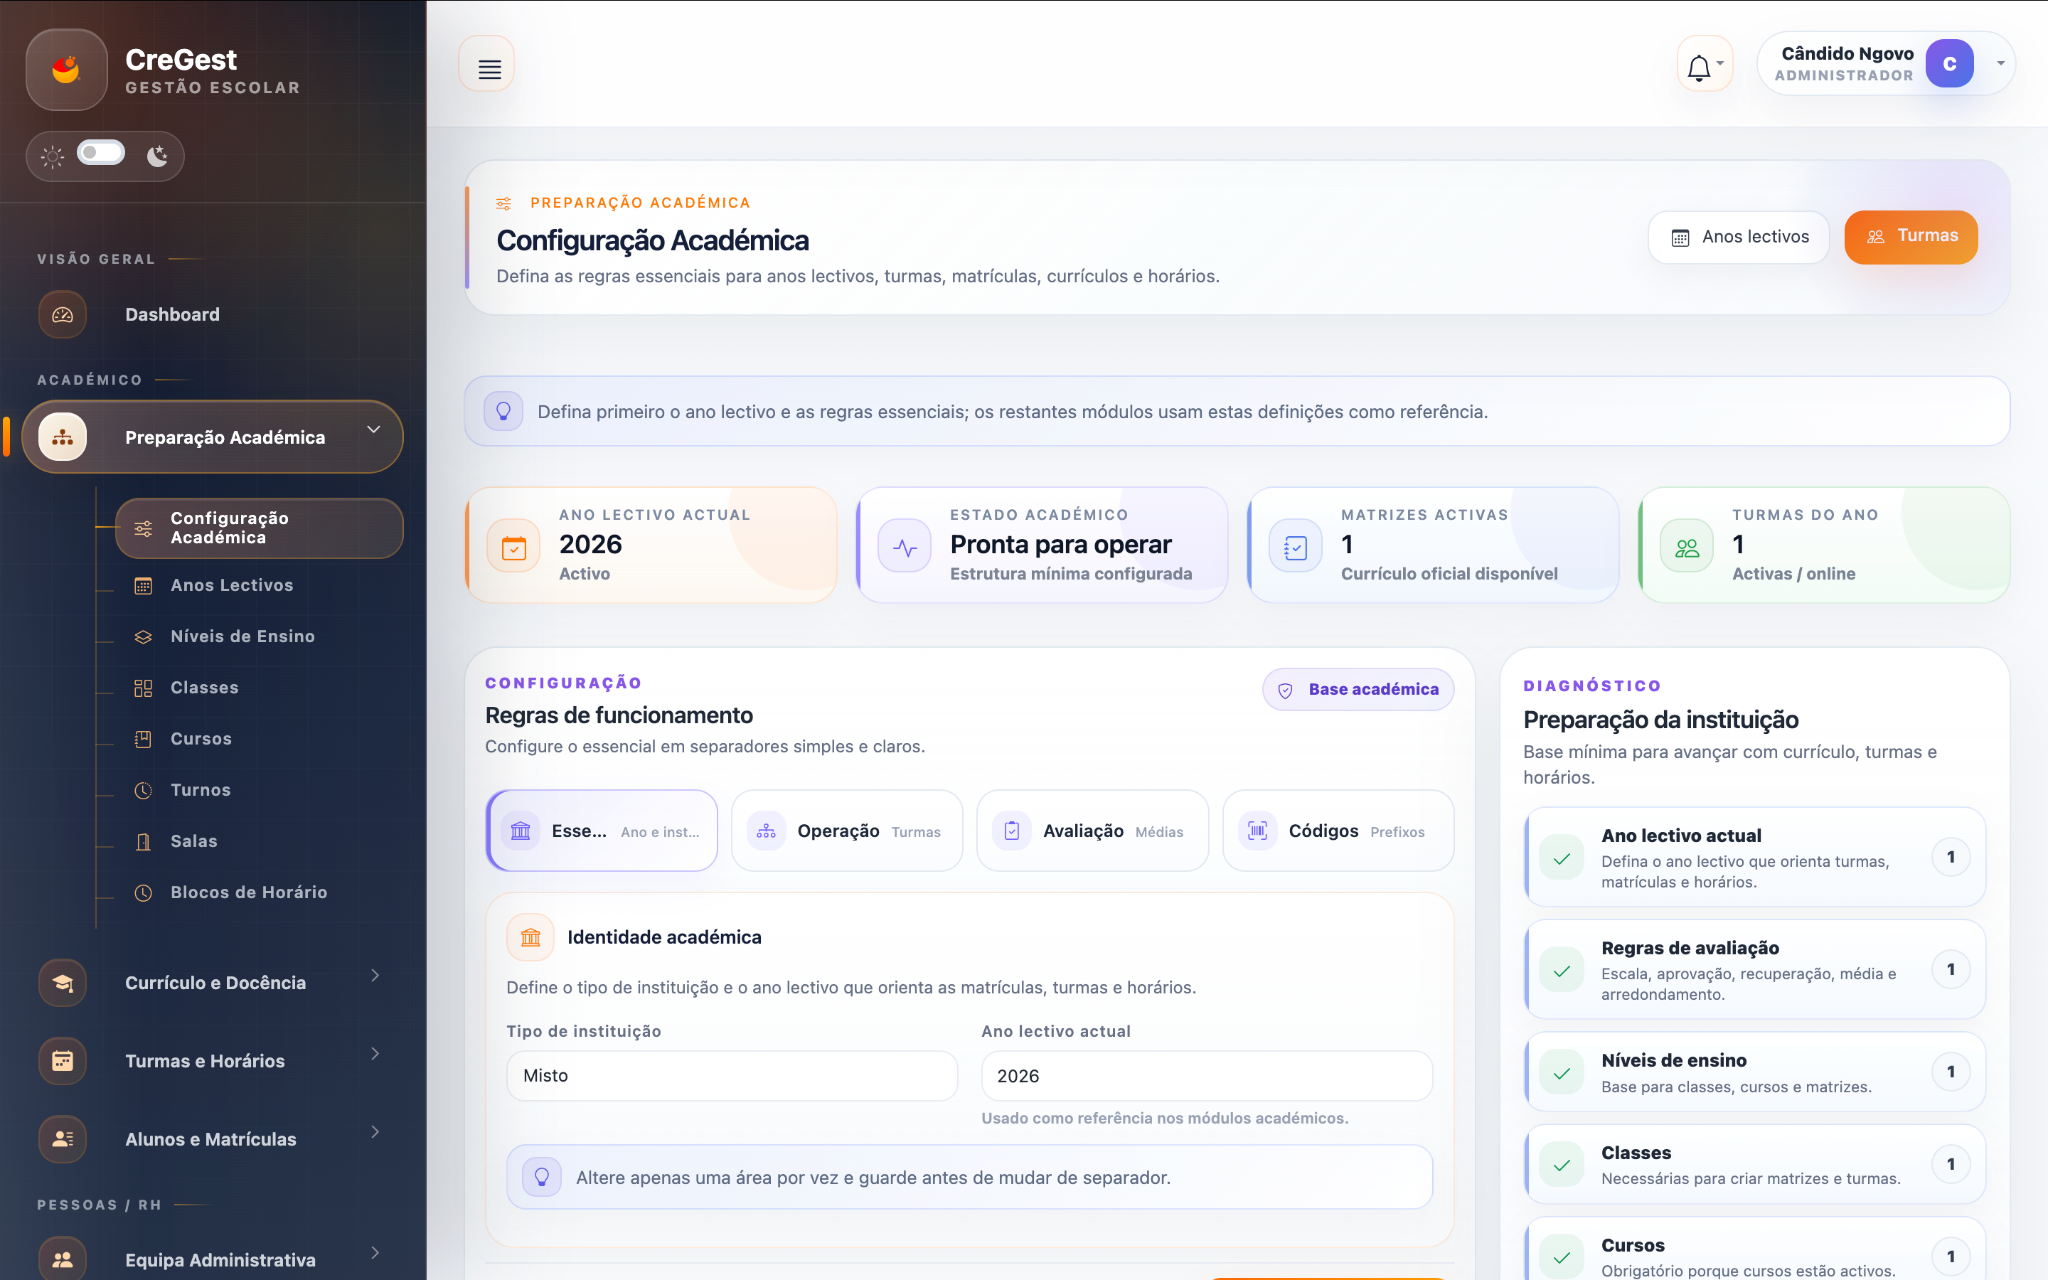Open the Ano lectivo actual 2026 field
The image size is (2048, 1280).
pos(1207,1075)
